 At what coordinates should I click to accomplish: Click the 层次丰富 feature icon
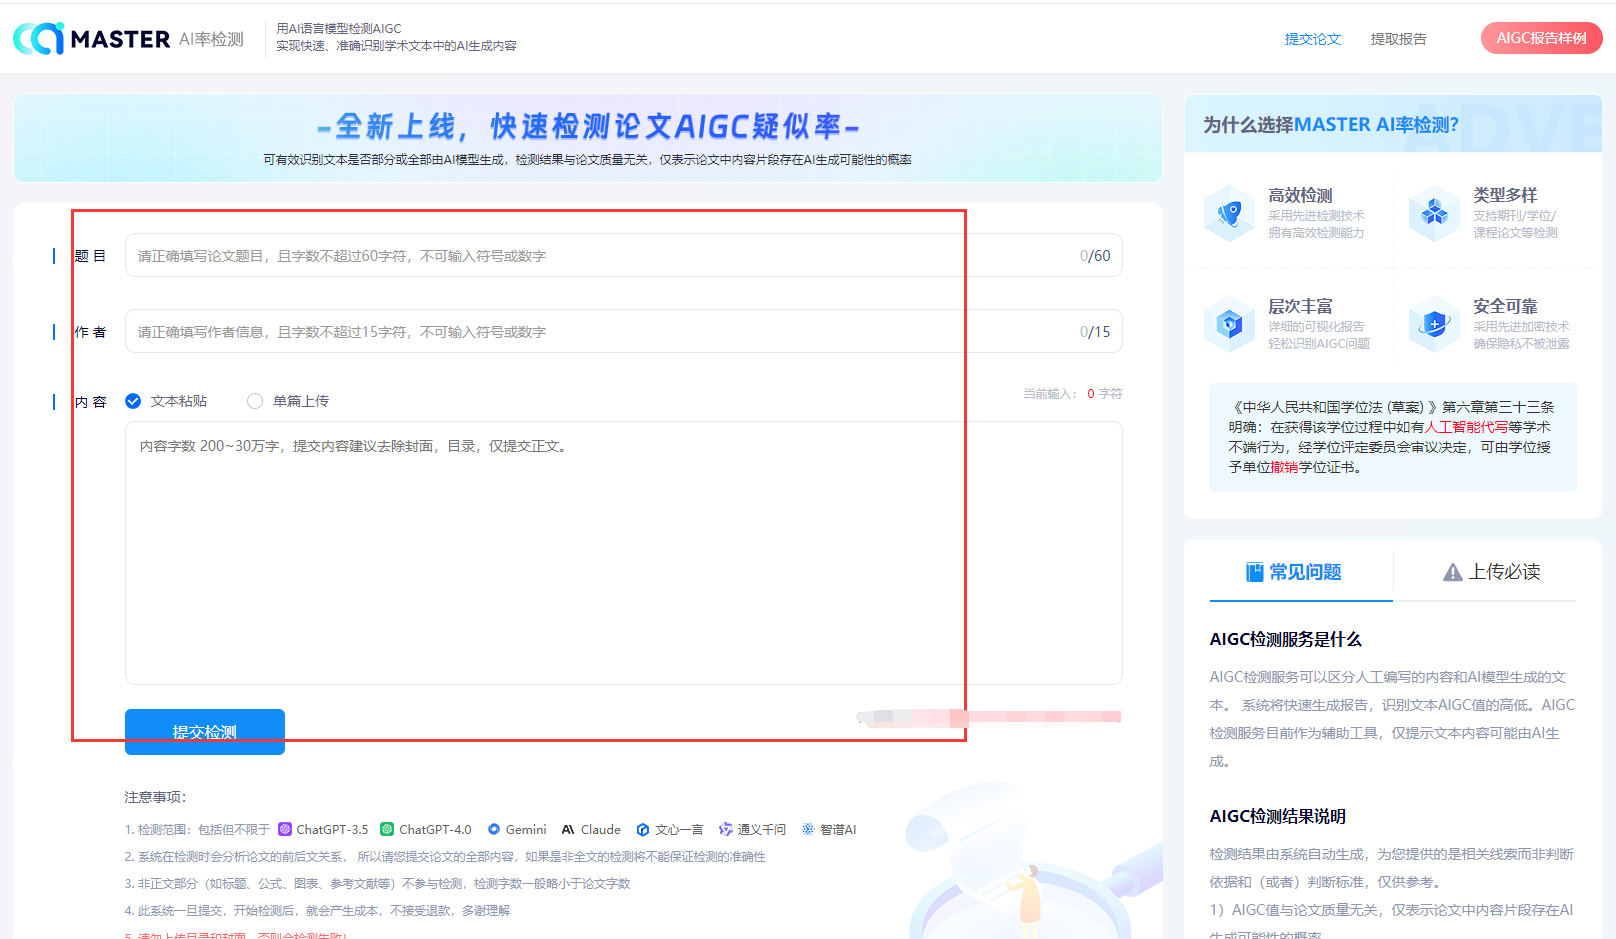coord(1230,324)
